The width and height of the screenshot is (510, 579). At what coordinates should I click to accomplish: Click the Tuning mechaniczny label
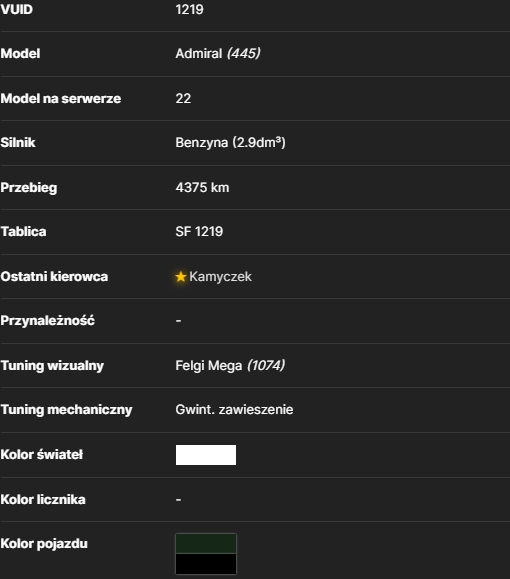click(x=66, y=410)
